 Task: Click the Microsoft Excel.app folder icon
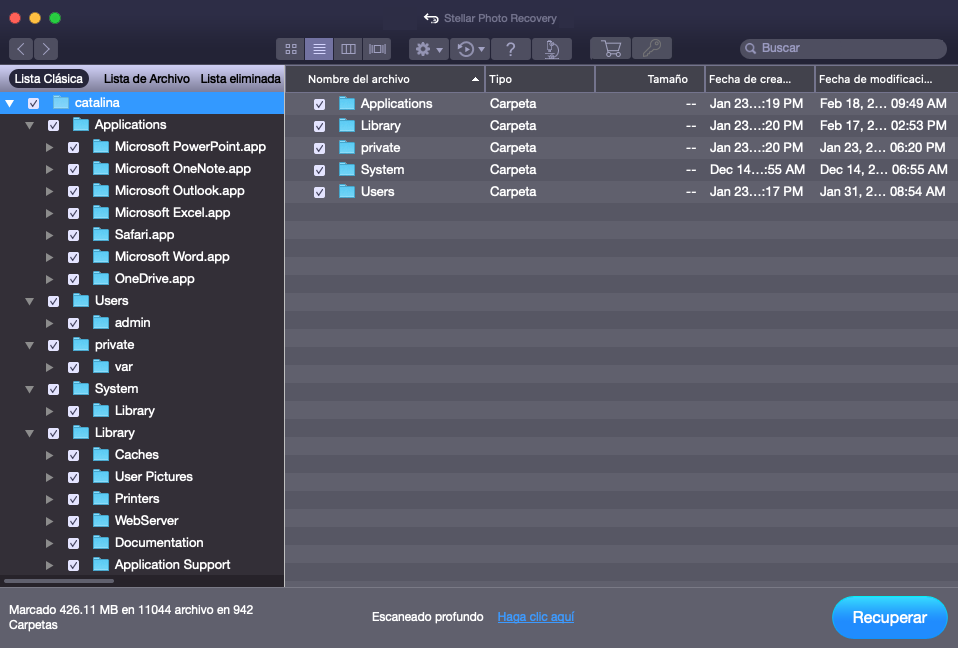tap(101, 212)
